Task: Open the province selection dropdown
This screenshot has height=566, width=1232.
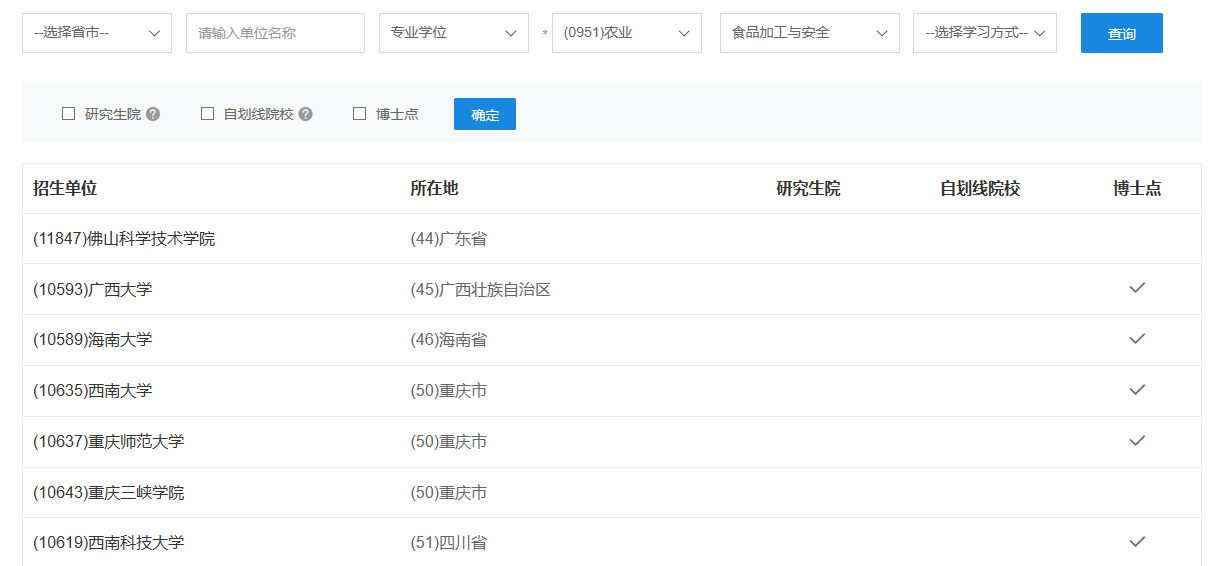Action: click(x=97, y=33)
